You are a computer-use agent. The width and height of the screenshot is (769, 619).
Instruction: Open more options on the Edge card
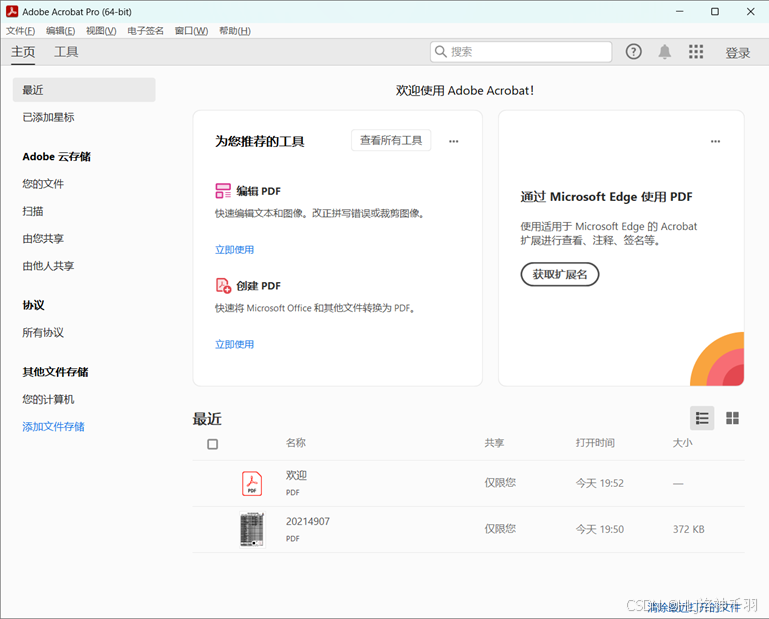(716, 141)
